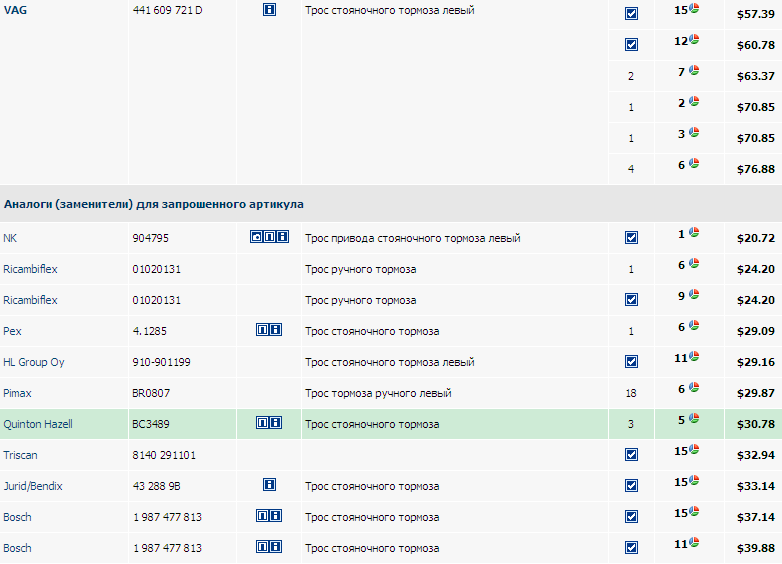
Task: Click pie-chart icon in VAG $63.37 row
Action: click(x=694, y=70)
